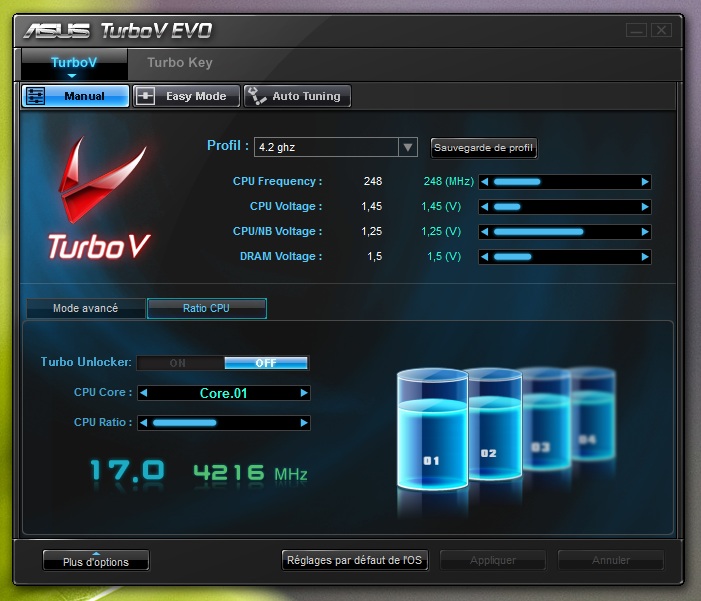Click Réglages par défaut de l'OS
The width and height of the screenshot is (701, 601).
[355, 560]
